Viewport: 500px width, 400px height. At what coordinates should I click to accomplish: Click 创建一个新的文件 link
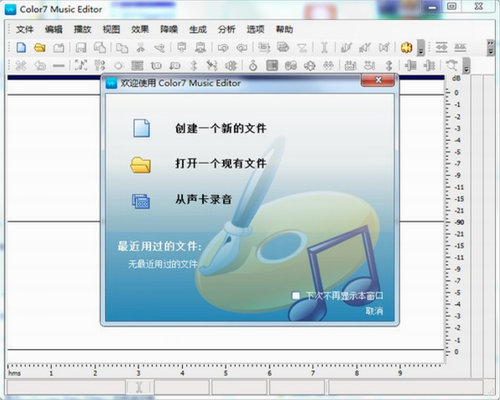[221, 129]
